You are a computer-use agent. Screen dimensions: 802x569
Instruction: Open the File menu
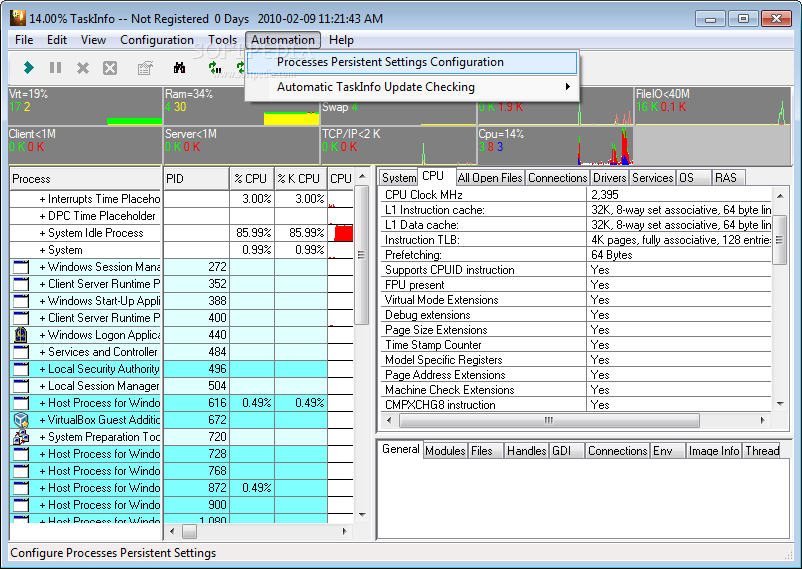(x=24, y=40)
